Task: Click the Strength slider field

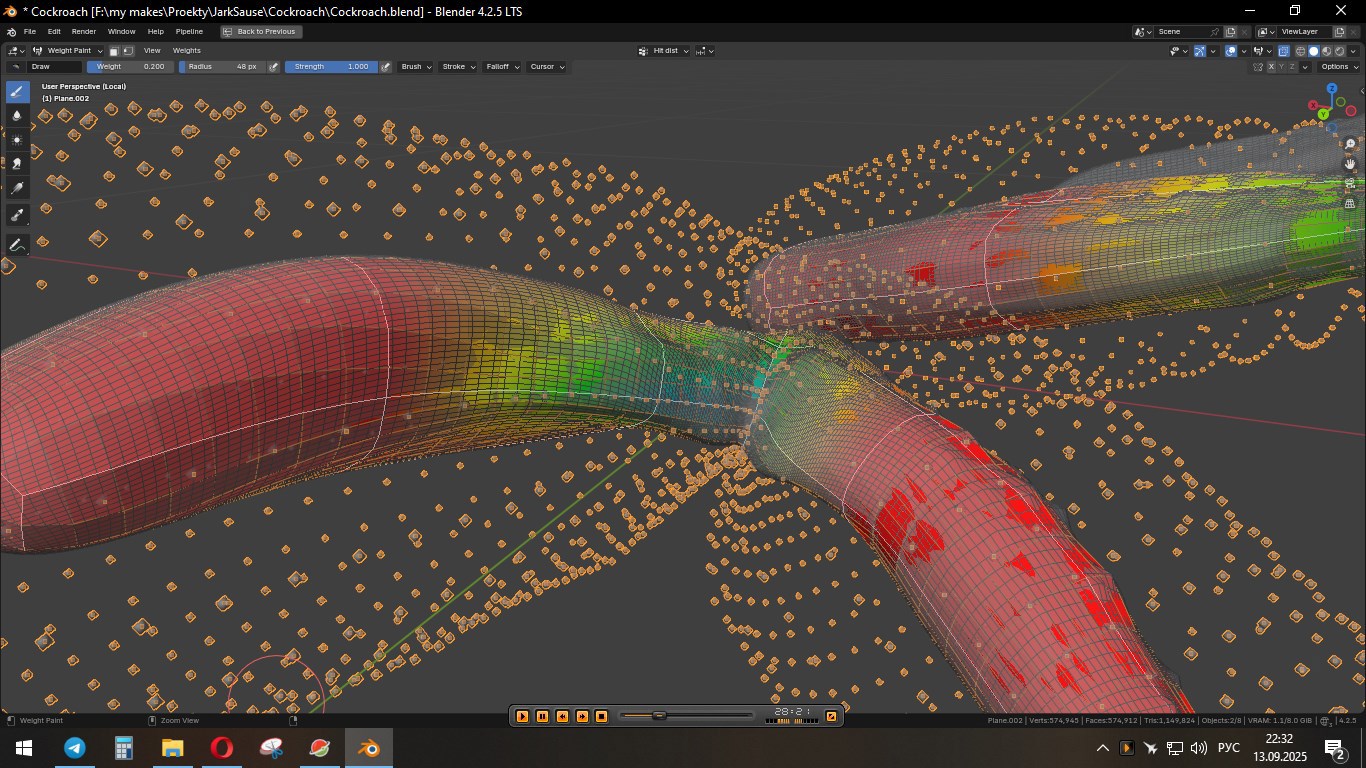Action: [330, 67]
